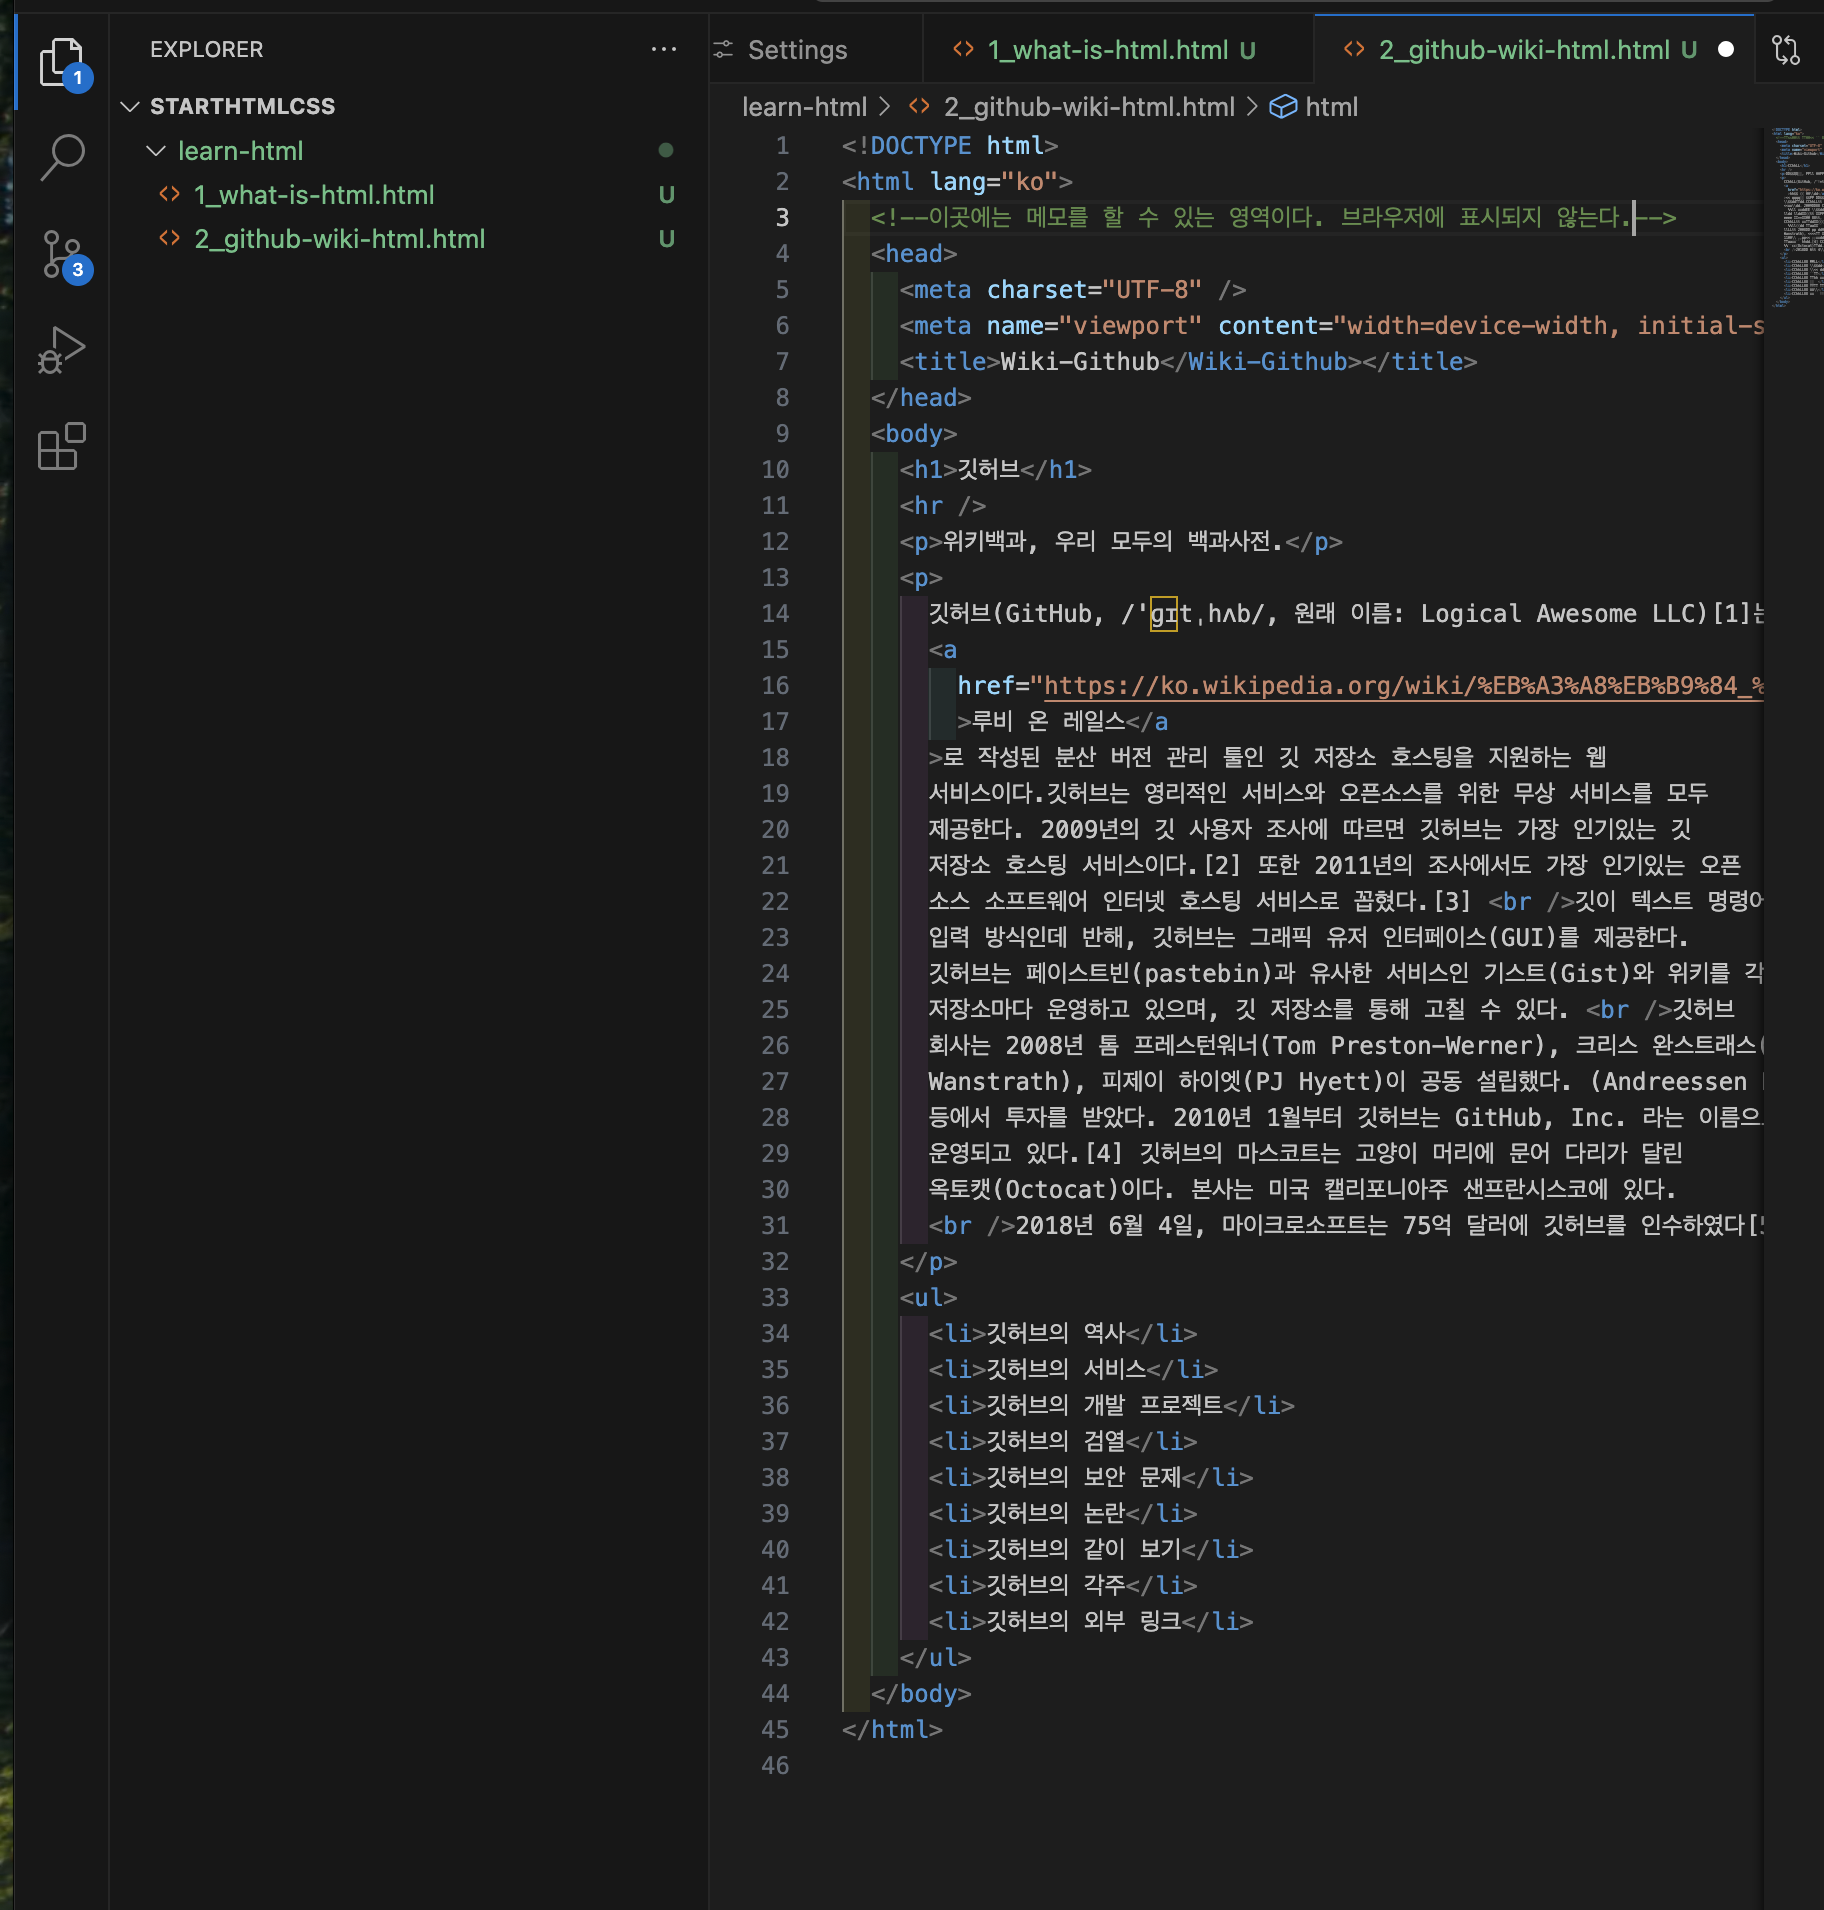Click the Korean comment on line 3
The image size is (1824, 1910).
coord(1273,217)
